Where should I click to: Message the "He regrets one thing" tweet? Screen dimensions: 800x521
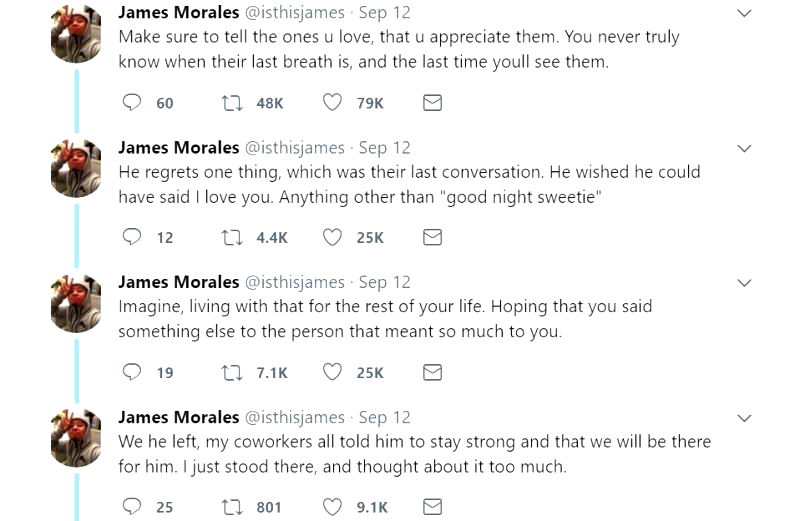click(x=432, y=237)
